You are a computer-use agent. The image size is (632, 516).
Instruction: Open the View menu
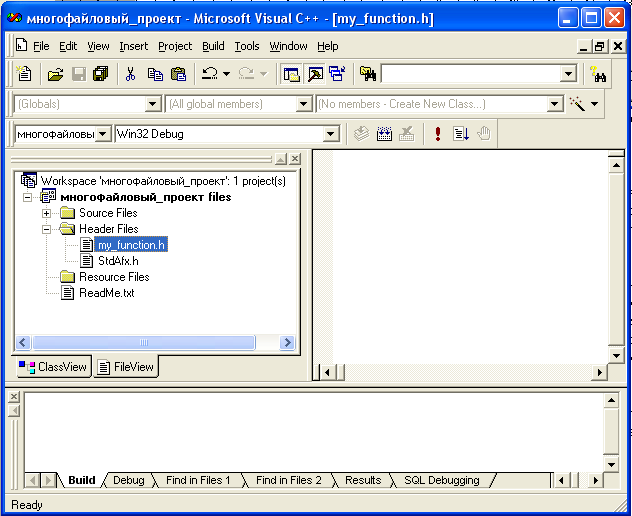click(x=98, y=46)
